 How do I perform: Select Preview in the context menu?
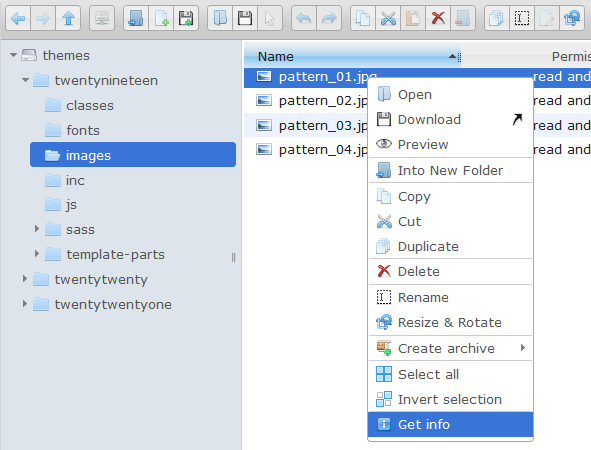(x=450, y=144)
